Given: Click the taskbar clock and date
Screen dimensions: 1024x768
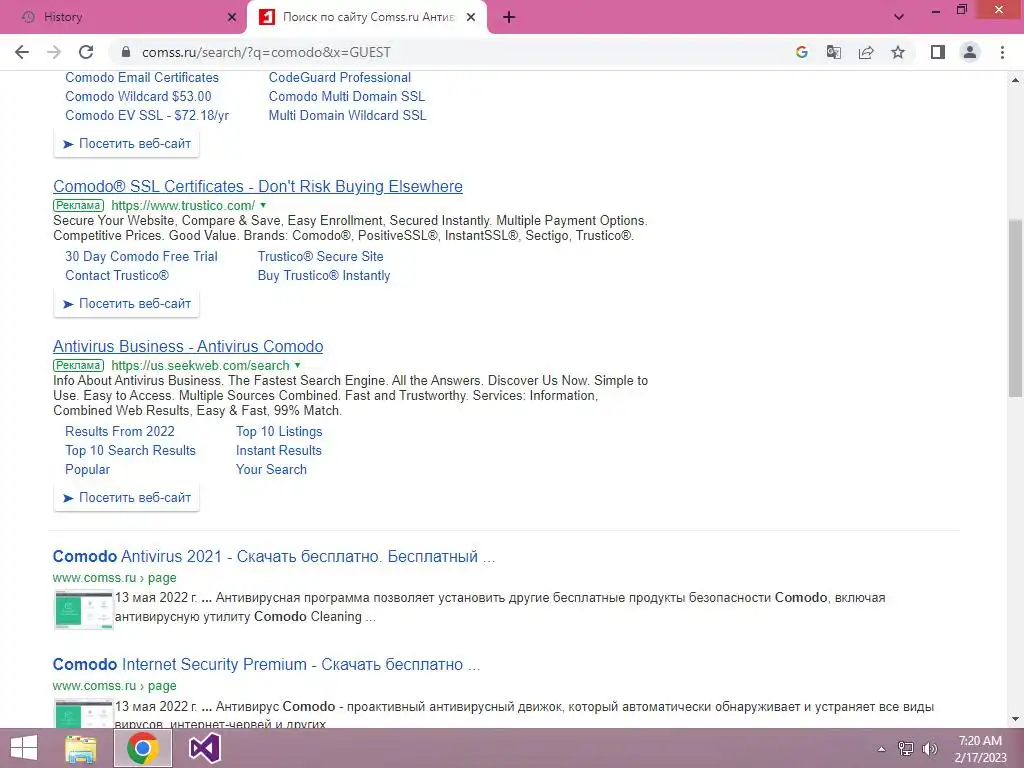Looking at the screenshot, I should coord(980,749).
